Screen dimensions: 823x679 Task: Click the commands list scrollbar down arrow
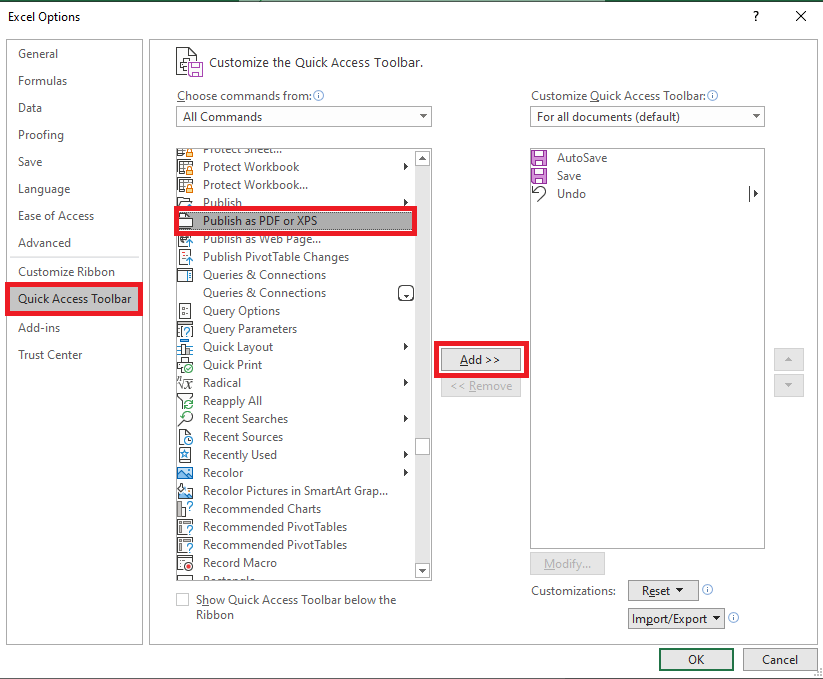423,570
